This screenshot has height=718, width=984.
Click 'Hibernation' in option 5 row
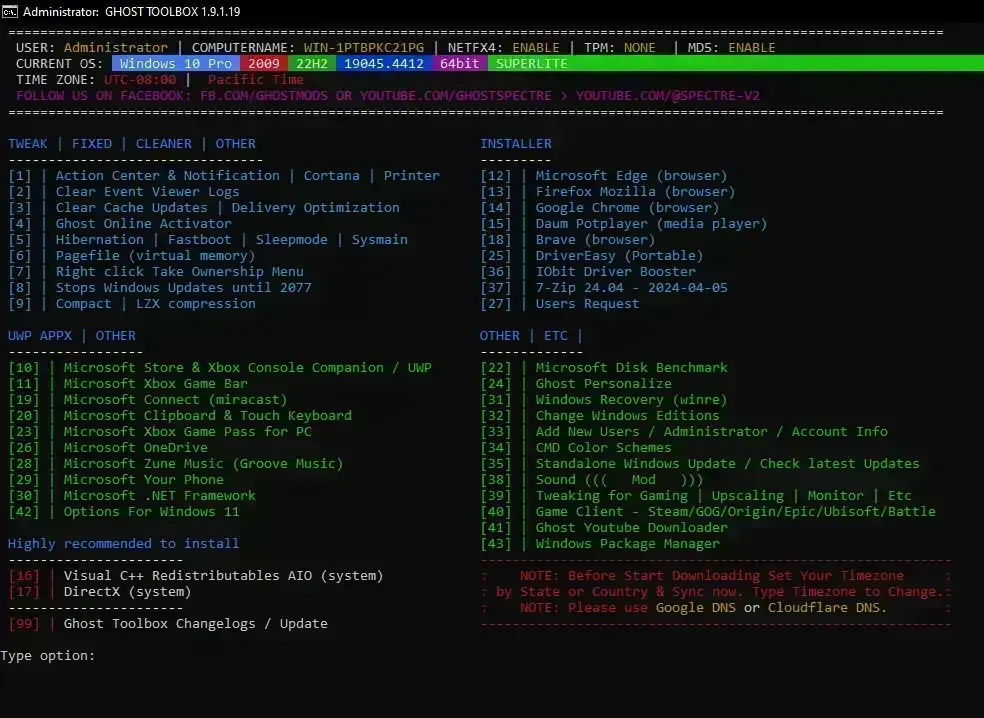coord(100,240)
